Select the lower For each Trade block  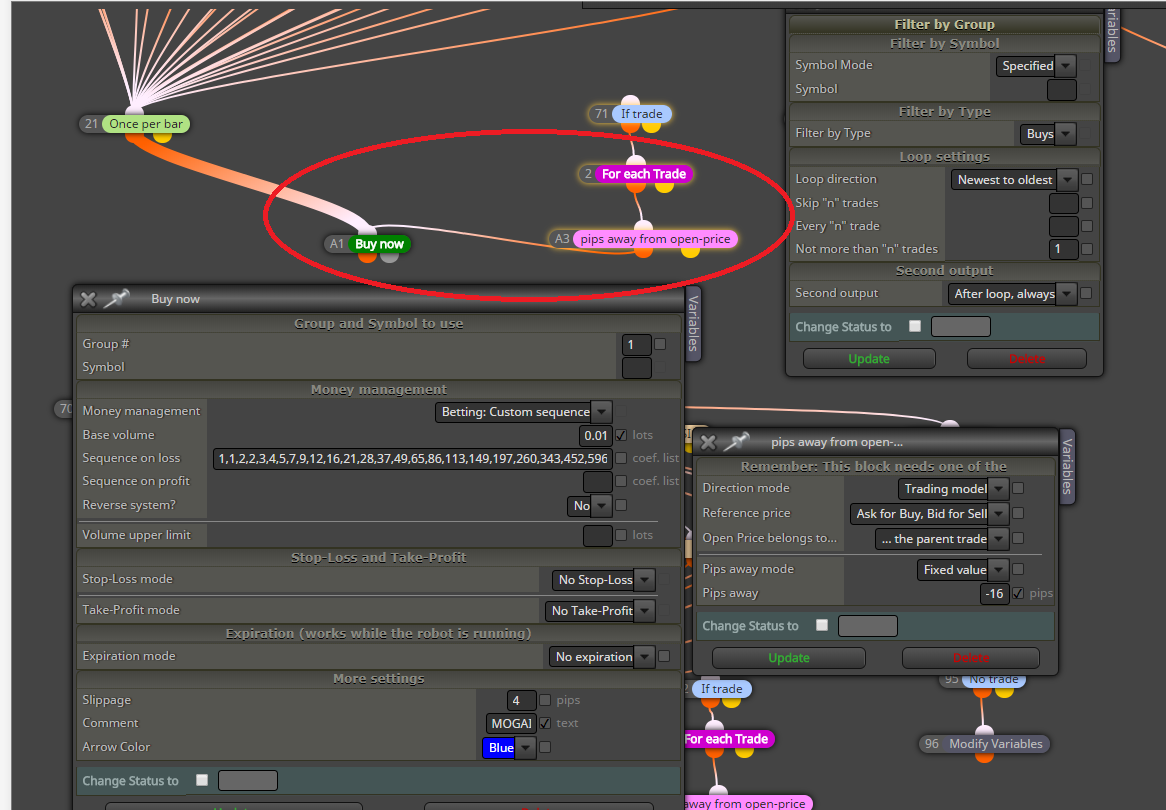(x=727, y=739)
